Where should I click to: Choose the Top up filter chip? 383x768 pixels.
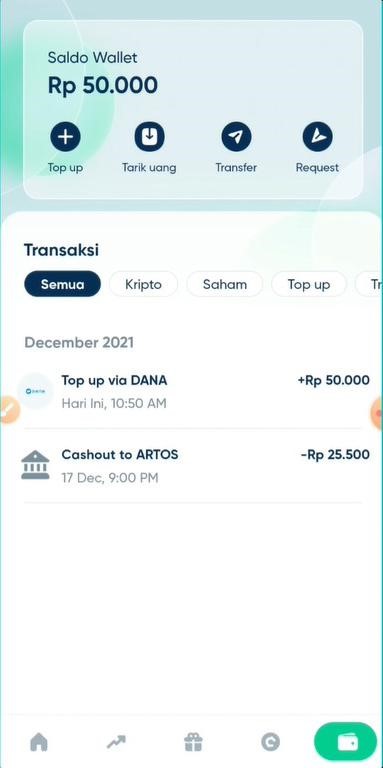point(309,284)
